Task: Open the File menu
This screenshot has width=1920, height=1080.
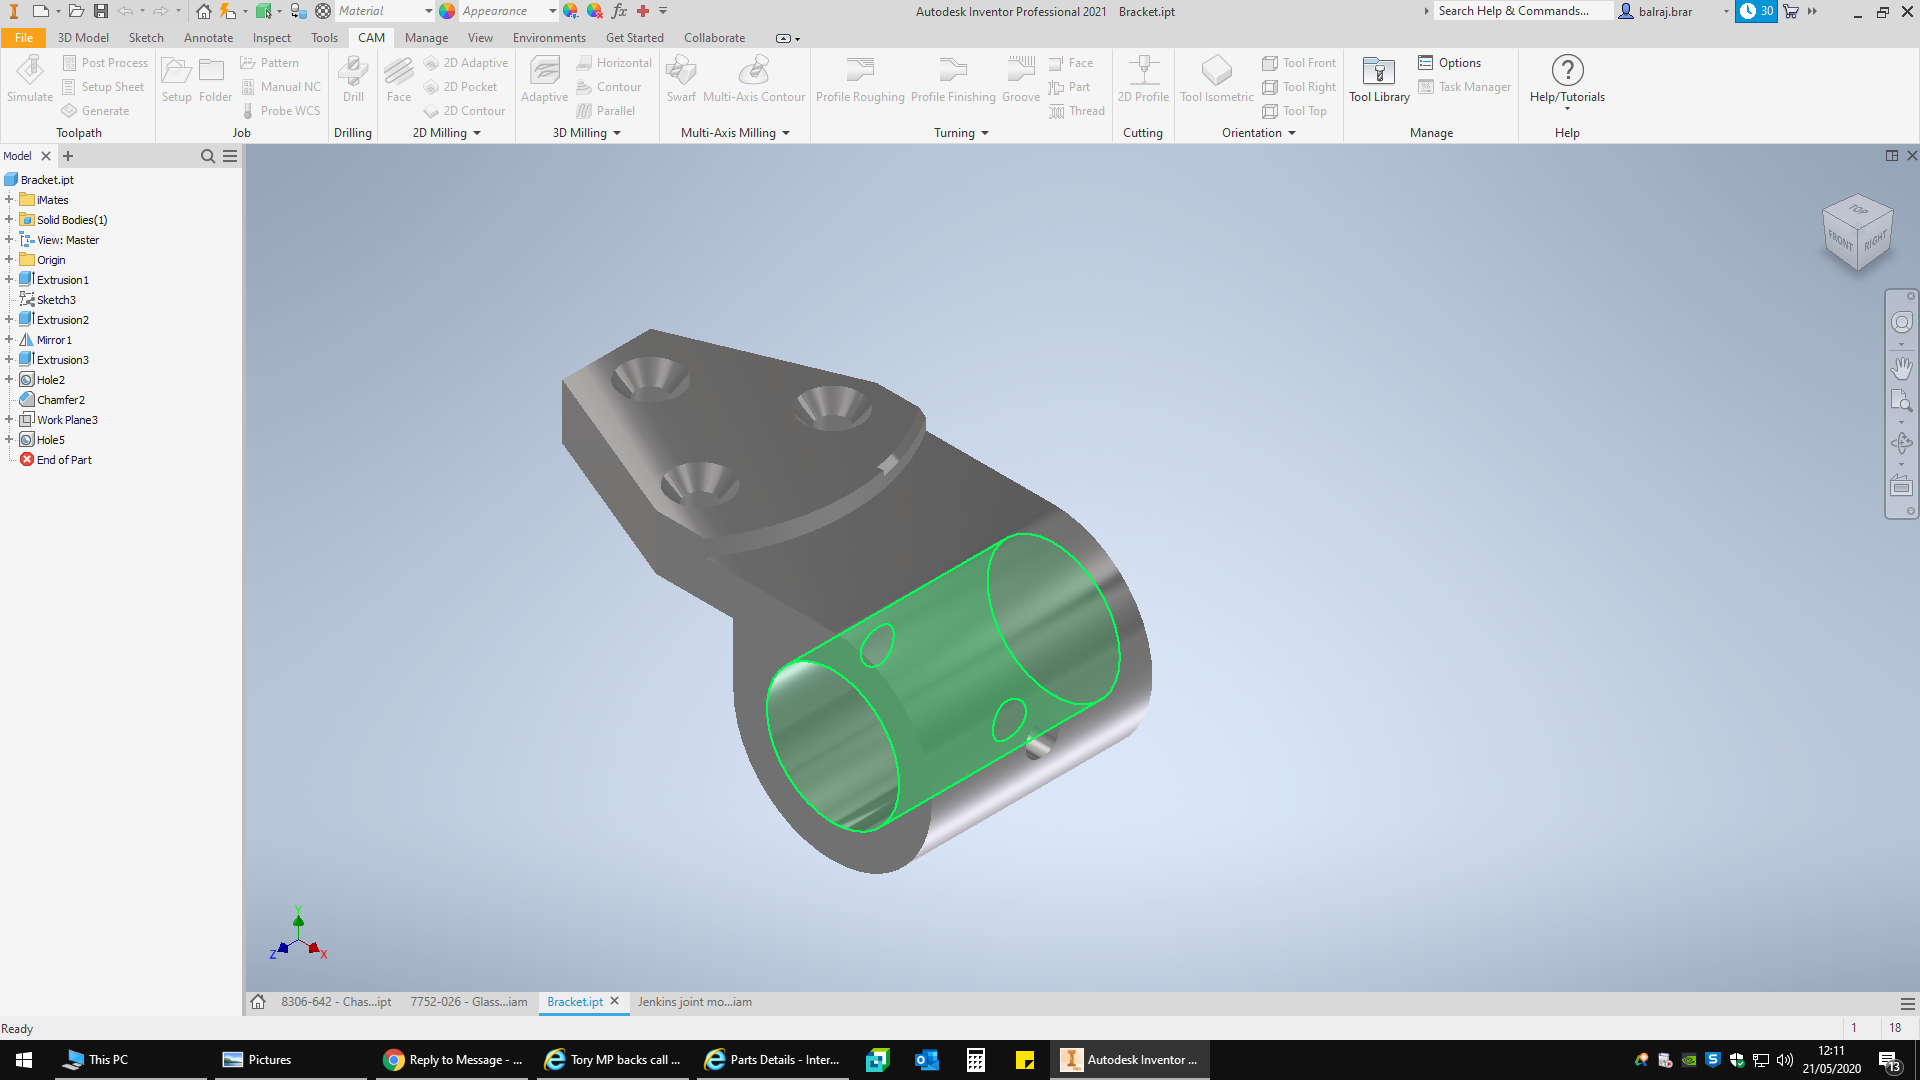Action: [23, 38]
